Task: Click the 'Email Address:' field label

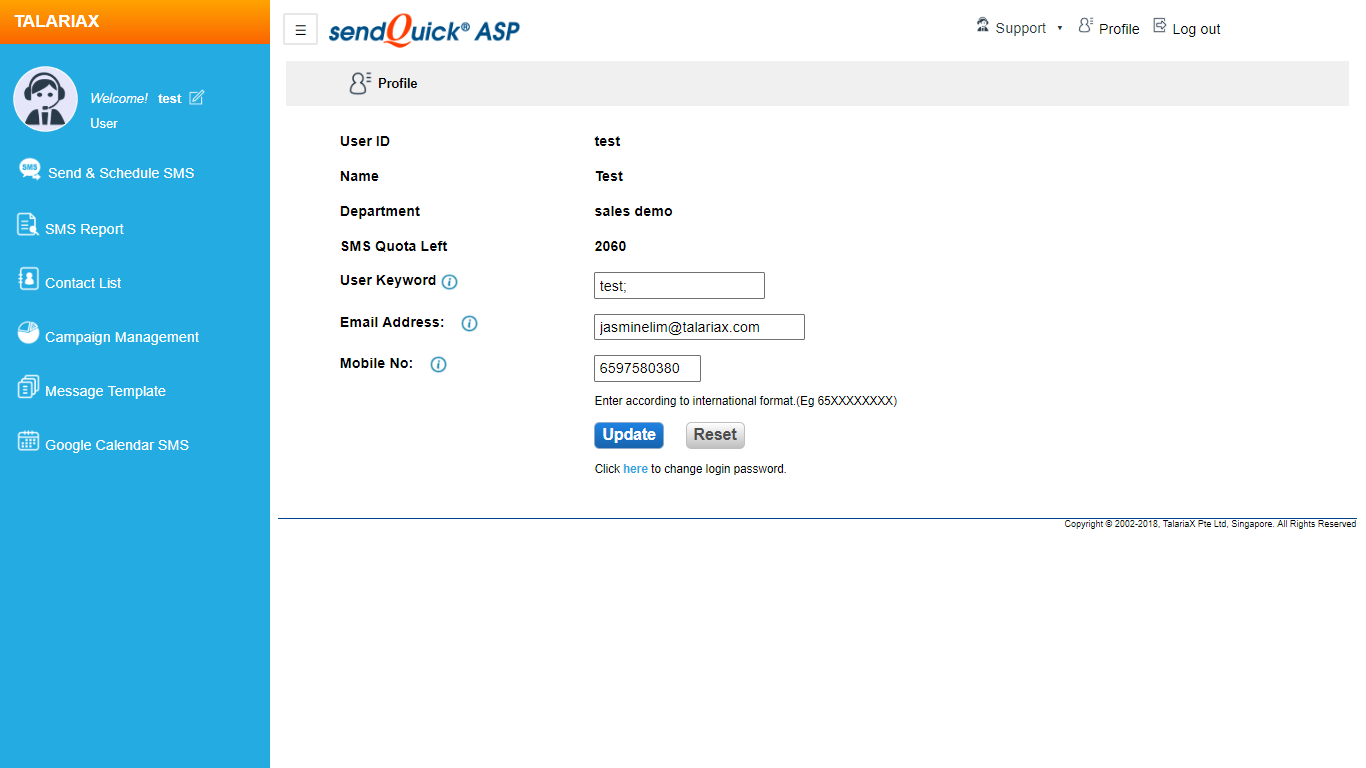Action: pyautogui.click(x=392, y=322)
